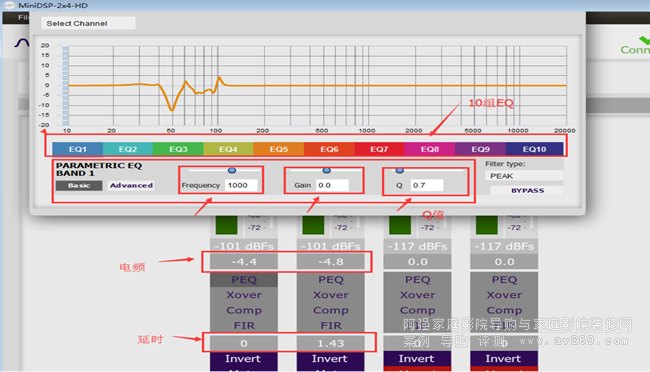The image size is (650, 372).
Task: Click the Frequency input field showing 1000
Action: pos(241,185)
